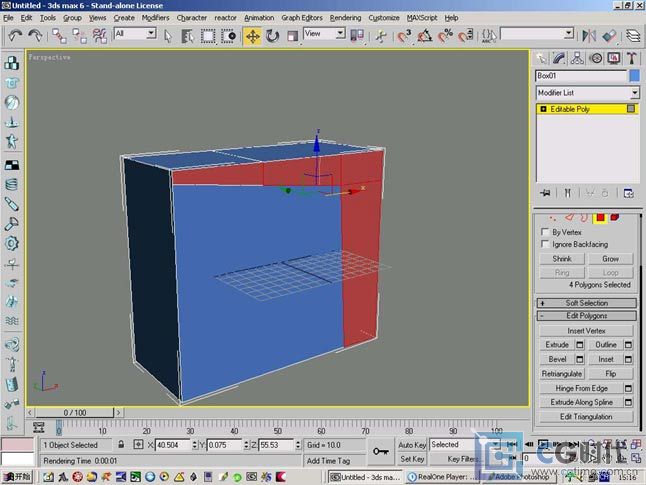
Task: Click the Flip polygons button
Action: click(610, 374)
